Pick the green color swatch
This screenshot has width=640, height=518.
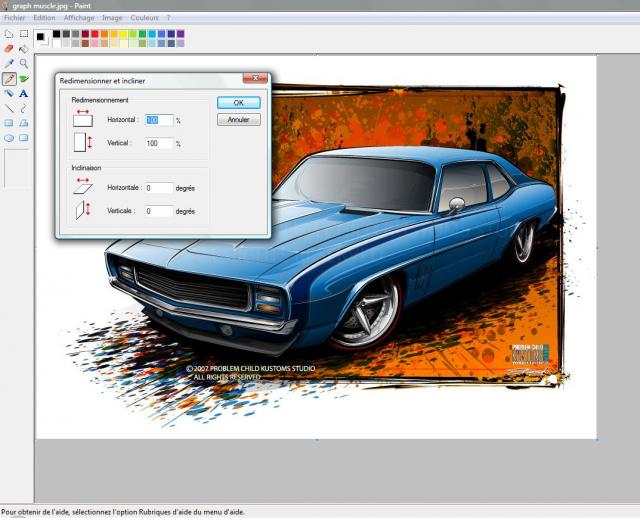click(142, 33)
